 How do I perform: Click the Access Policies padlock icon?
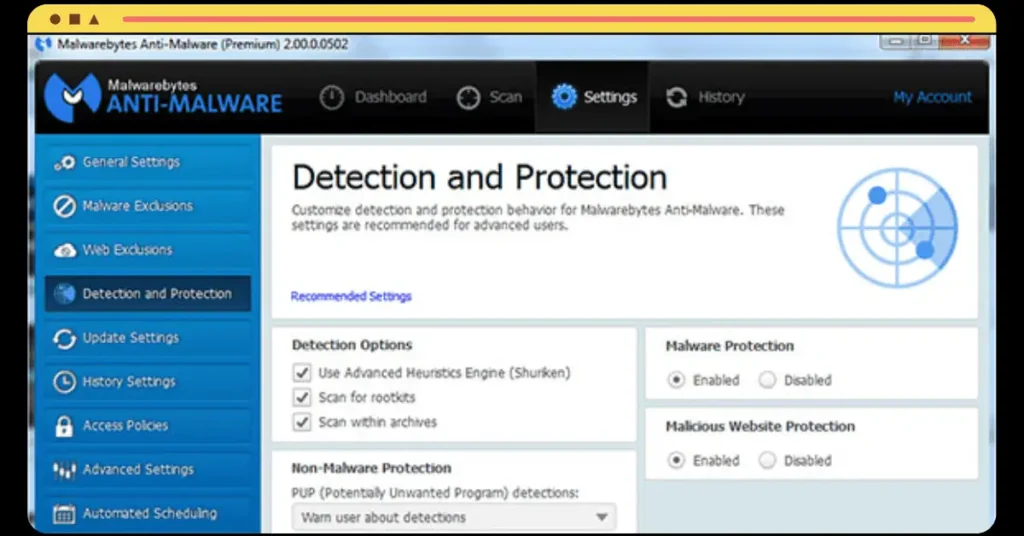(64, 426)
